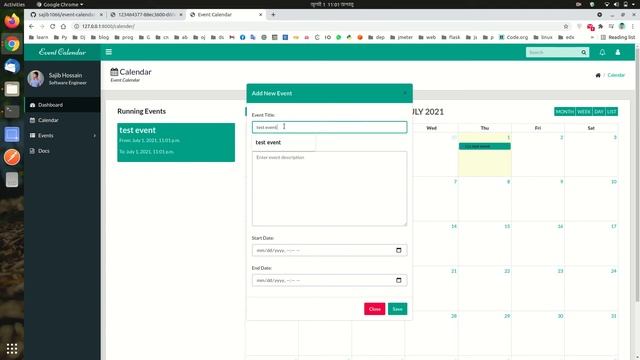
Task: Open the test event running card
Action: [x=176, y=142]
